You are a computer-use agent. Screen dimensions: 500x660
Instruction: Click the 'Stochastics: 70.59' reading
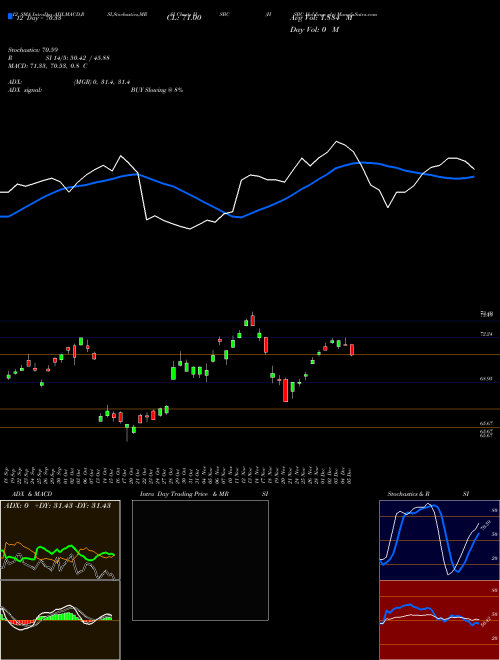click(33, 50)
